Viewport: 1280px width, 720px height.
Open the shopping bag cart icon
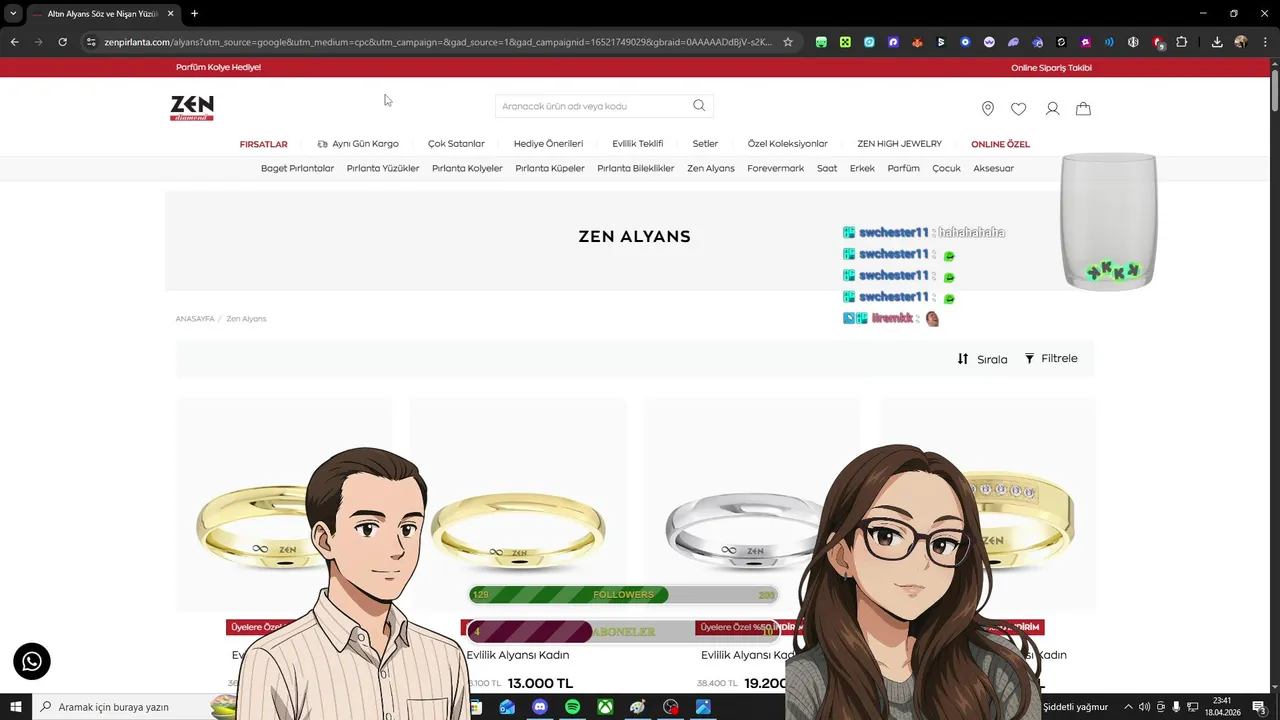coord(1083,108)
